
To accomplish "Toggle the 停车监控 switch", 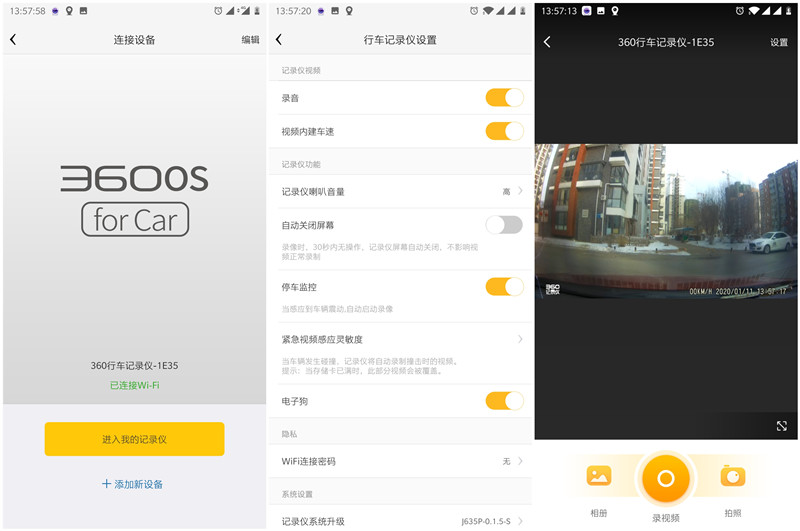I will point(504,287).
